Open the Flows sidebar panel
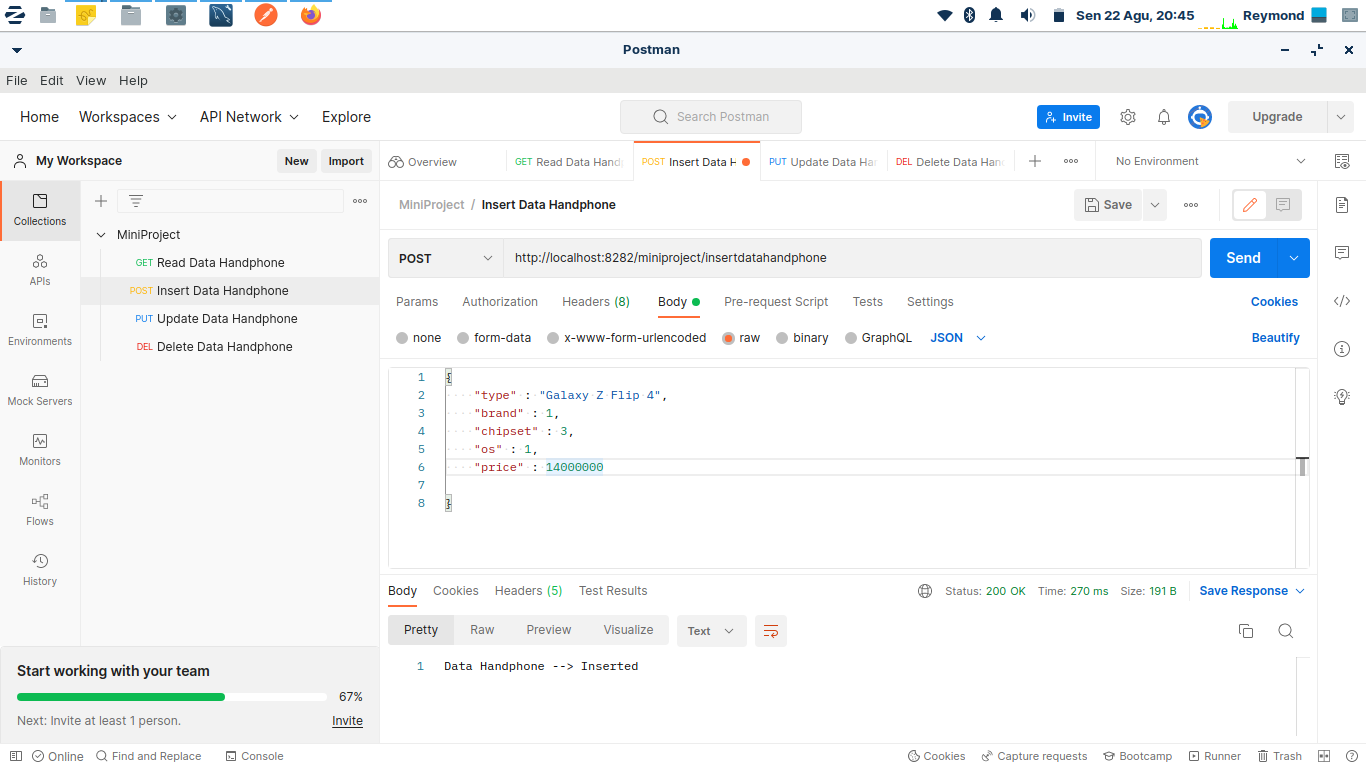1366x768 pixels. (x=40, y=510)
